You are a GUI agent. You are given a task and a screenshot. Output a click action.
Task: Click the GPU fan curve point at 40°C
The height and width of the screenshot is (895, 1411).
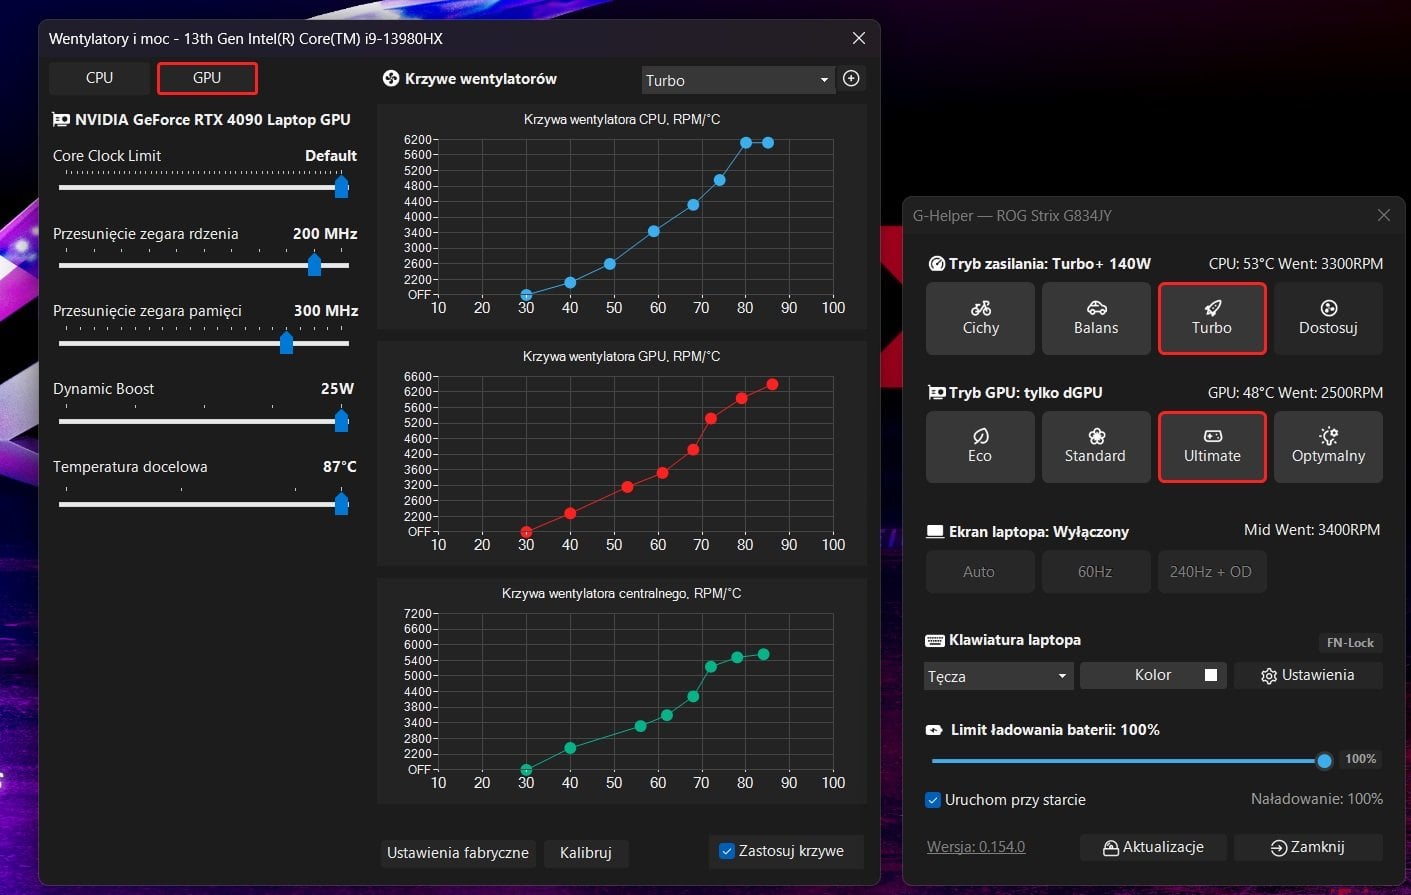(570, 513)
